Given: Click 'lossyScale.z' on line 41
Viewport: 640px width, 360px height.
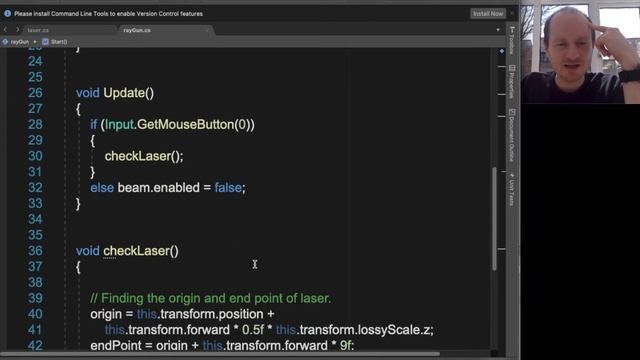Looking at the screenshot, I should (395, 330).
